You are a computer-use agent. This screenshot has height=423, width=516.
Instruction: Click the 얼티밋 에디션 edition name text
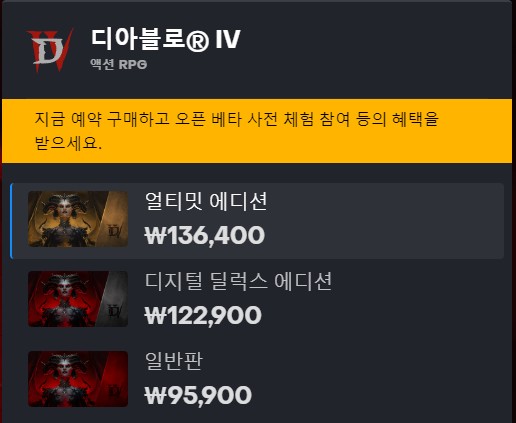point(206,201)
